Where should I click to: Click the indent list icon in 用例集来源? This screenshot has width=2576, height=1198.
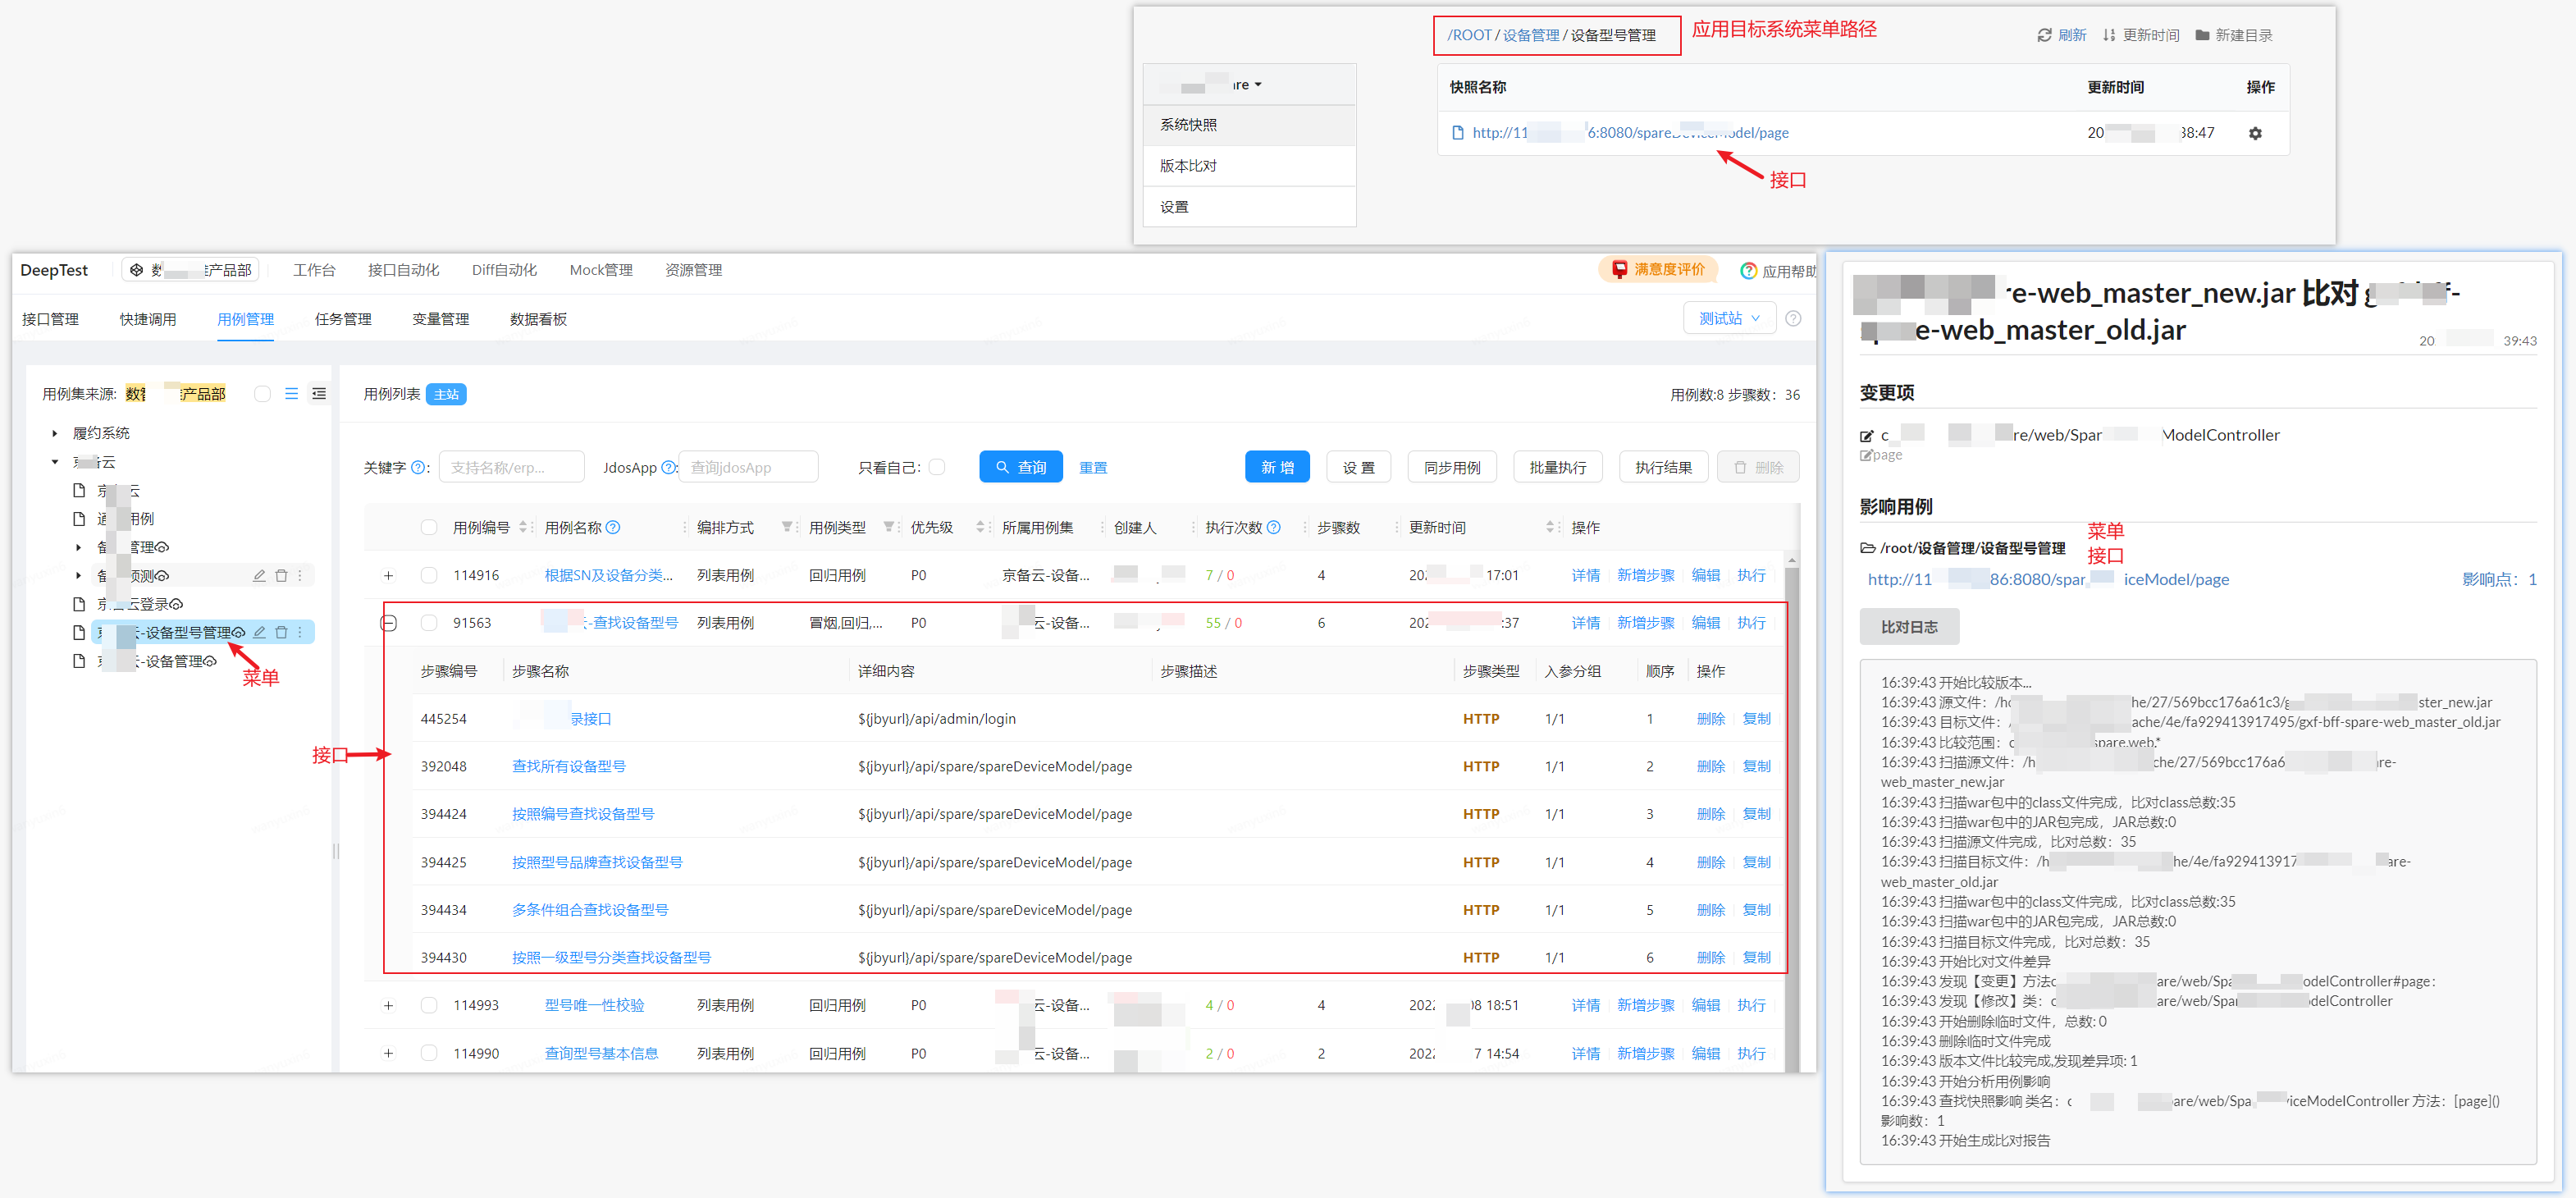319,393
